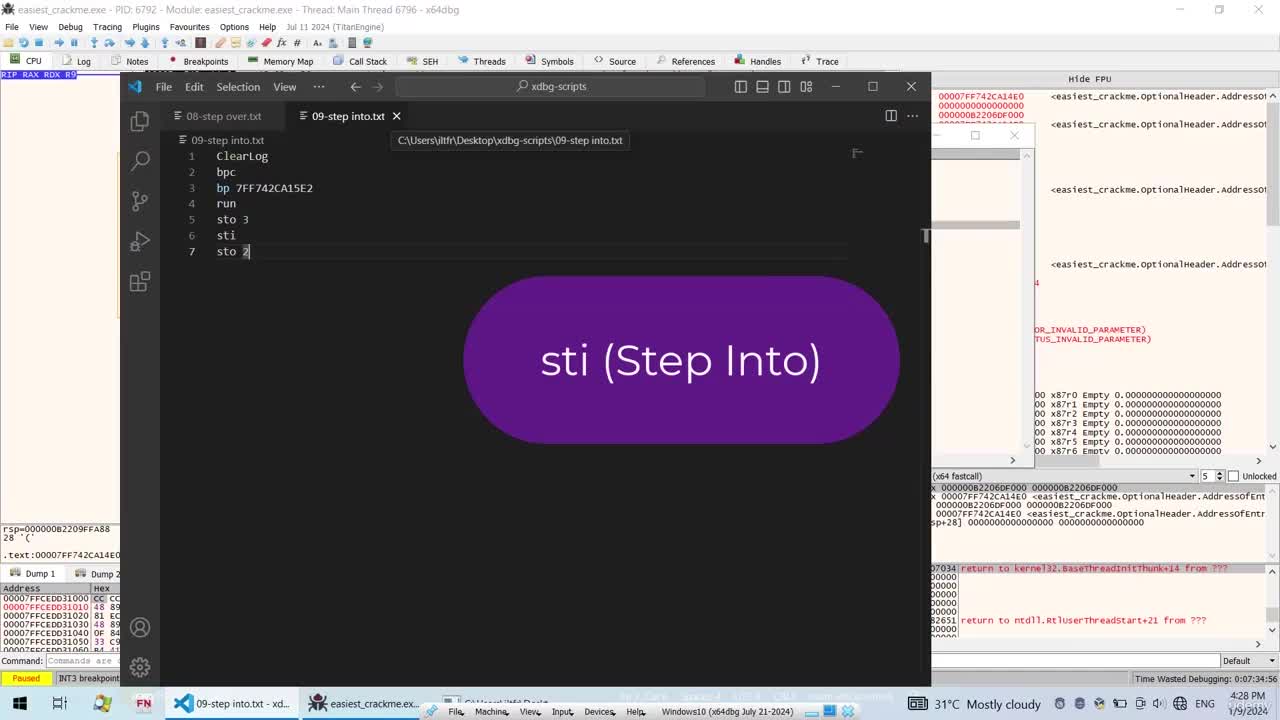The height and width of the screenshot is (720, 1280).
Task: Switch to x64dbg Breakpoints tab
Action: pos(198,61)
